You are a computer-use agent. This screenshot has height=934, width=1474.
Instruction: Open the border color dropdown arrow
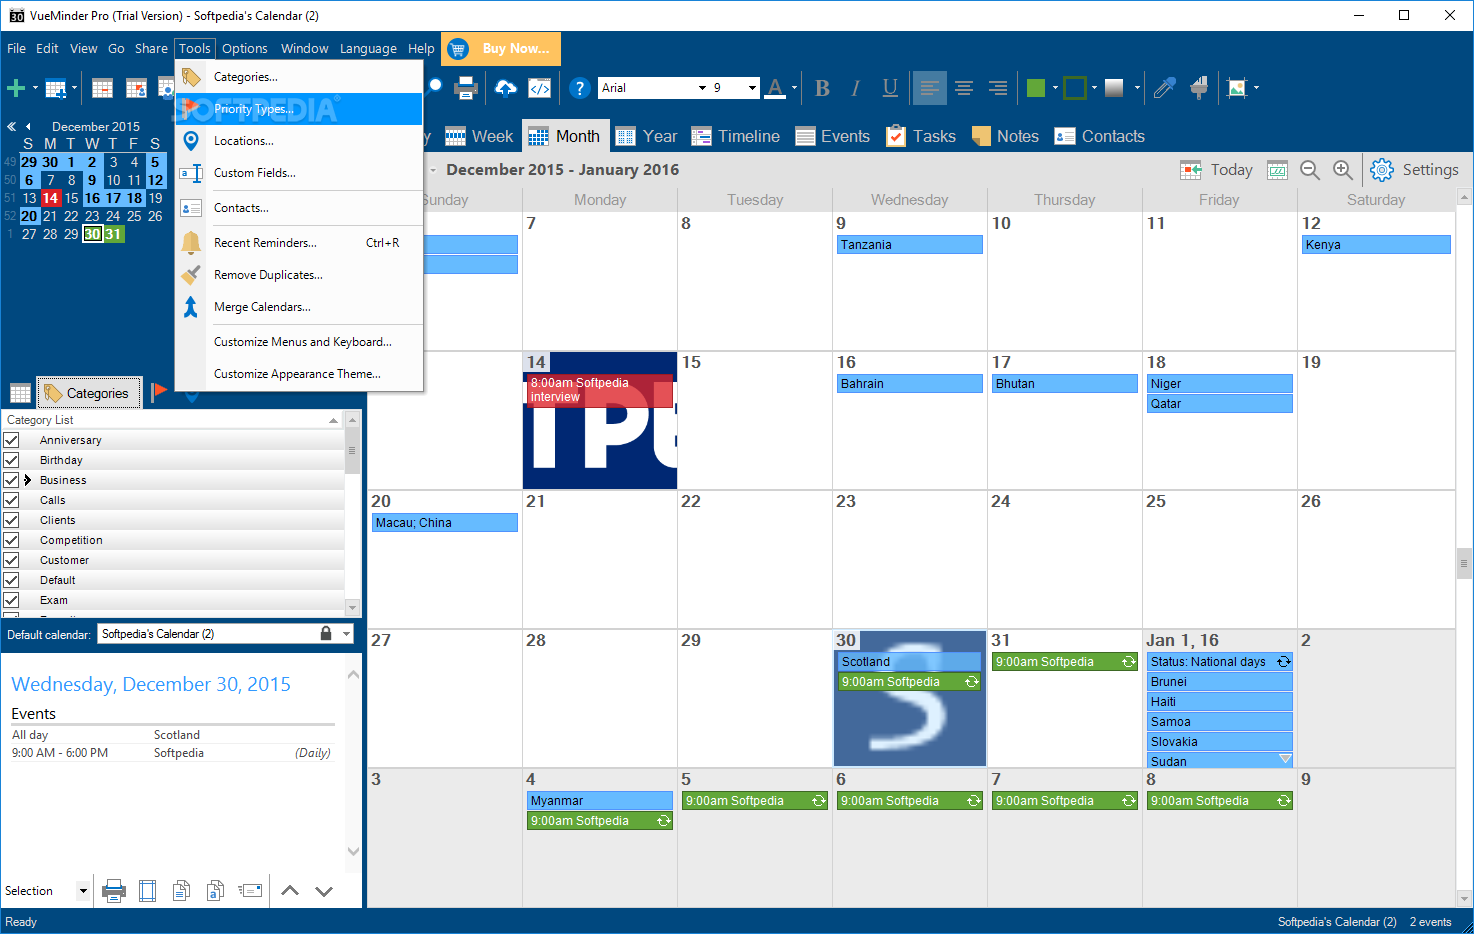[x=1094, y=88]
